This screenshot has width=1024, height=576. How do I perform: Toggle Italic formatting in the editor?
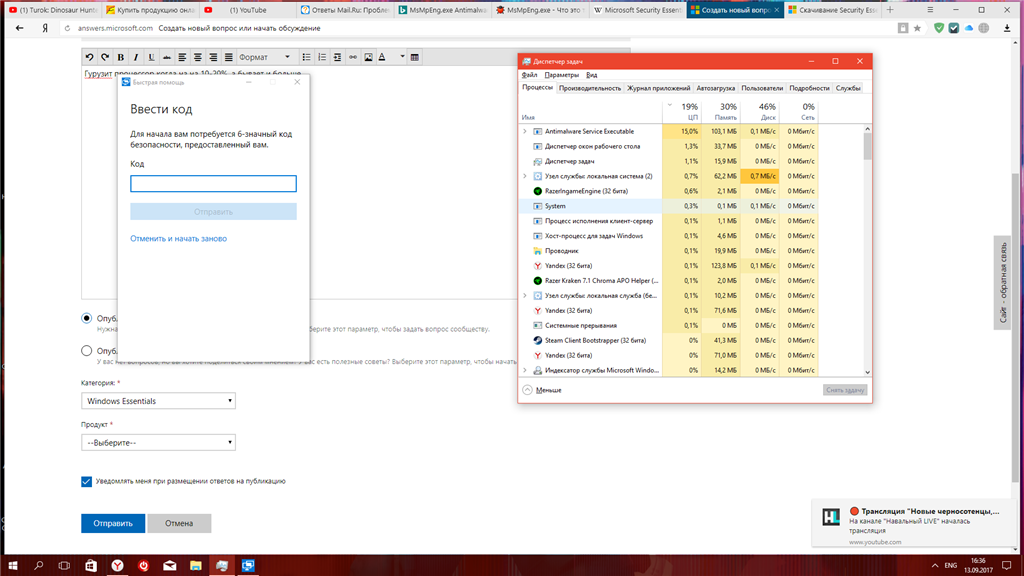[136, 57]
